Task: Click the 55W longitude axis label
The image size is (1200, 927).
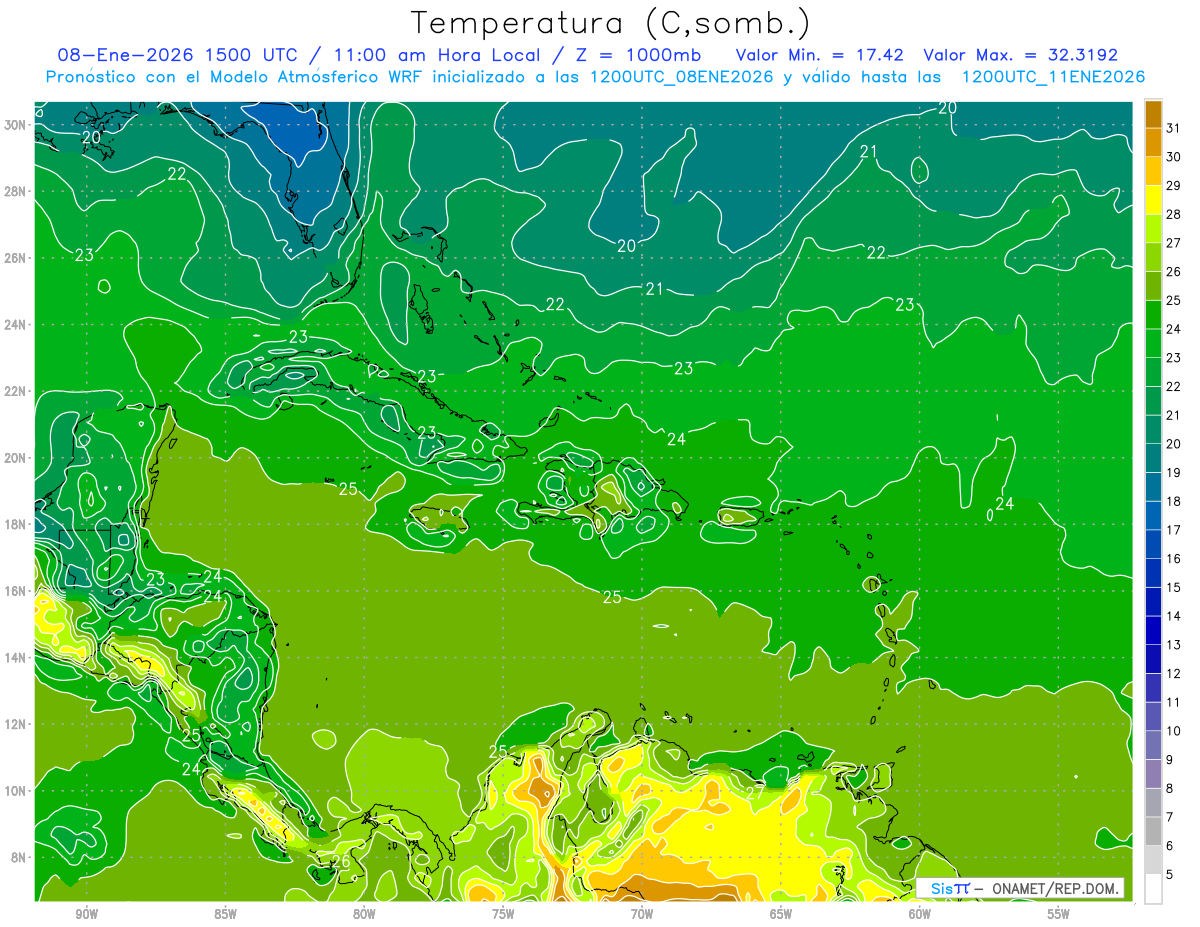Action: click(x=1058, y=914)
